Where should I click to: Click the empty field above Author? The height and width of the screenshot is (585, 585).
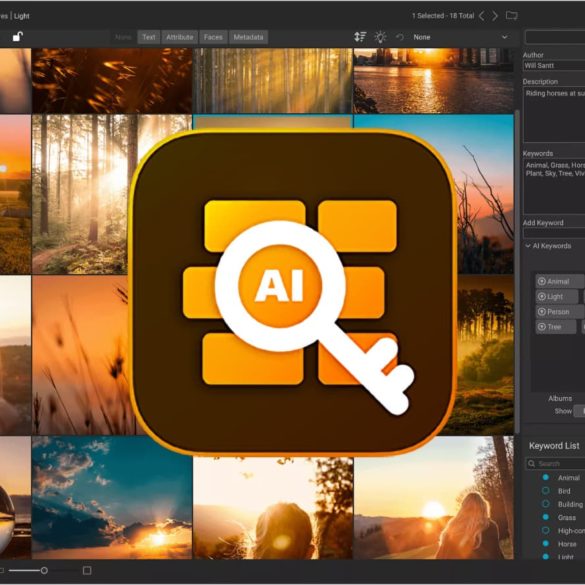pos(555,37)
